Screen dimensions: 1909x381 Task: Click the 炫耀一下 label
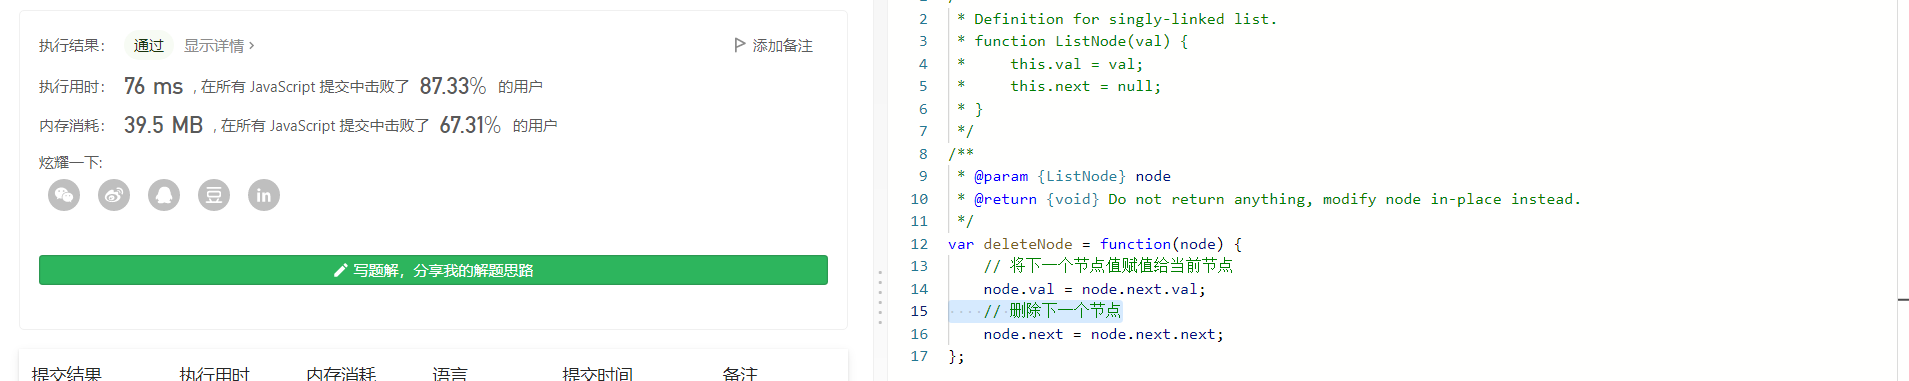coord(70,162)
